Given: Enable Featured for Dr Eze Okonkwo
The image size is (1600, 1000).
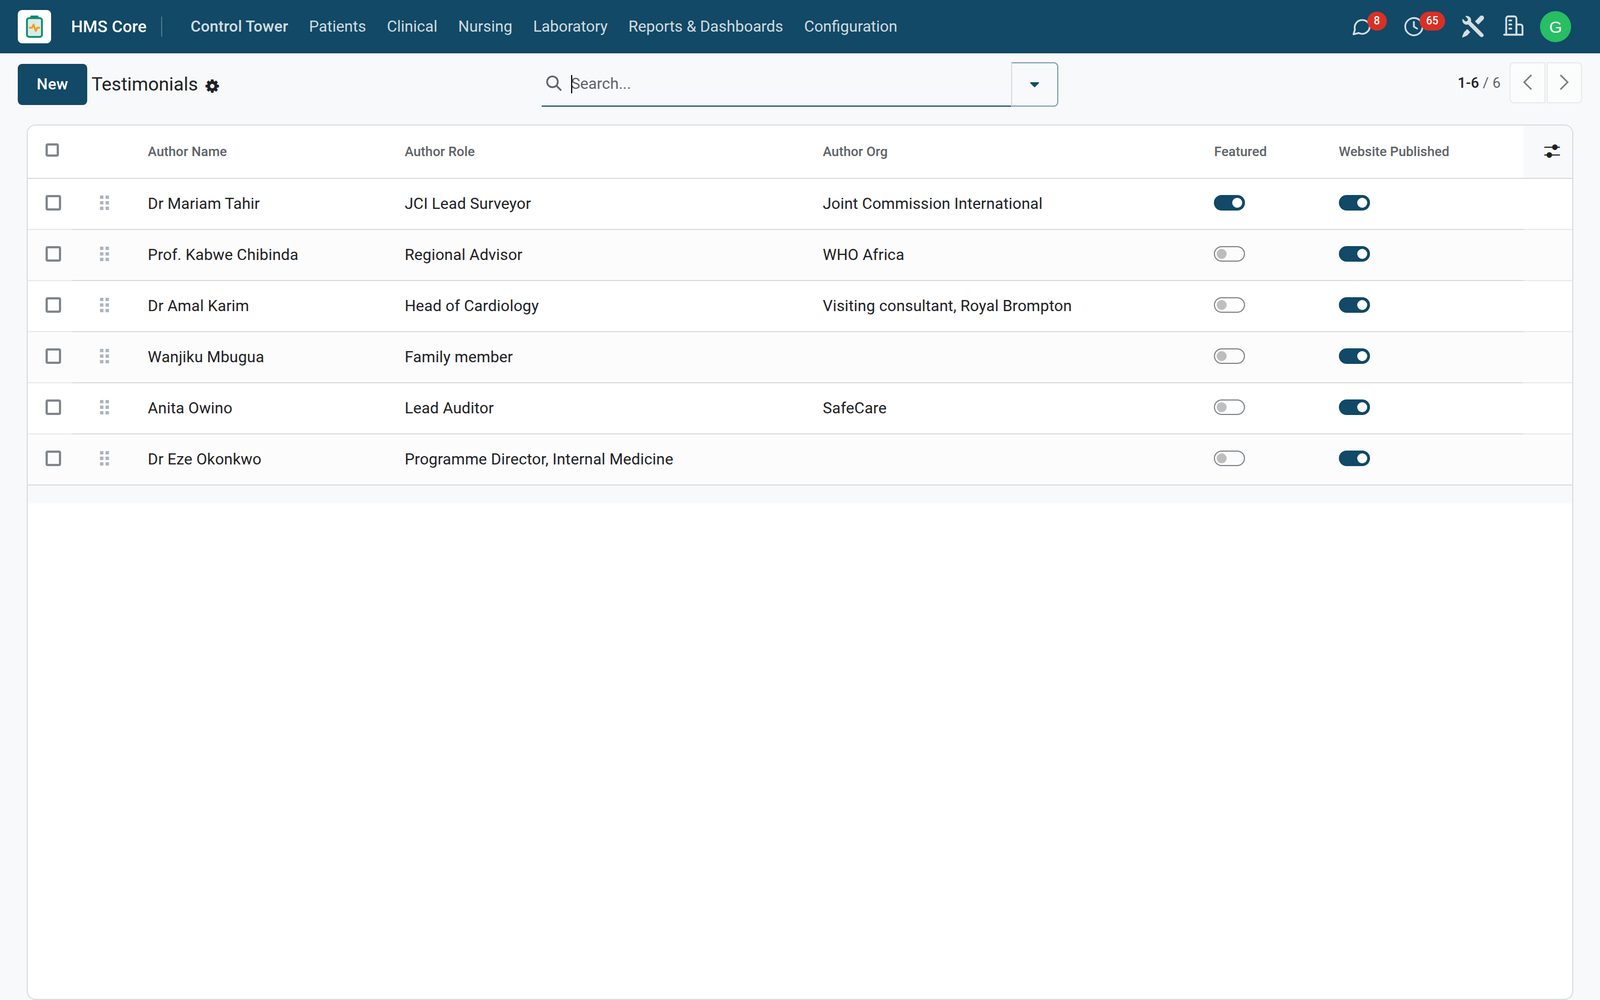Looking at the screenshot, I should [x=1229, y=458].
